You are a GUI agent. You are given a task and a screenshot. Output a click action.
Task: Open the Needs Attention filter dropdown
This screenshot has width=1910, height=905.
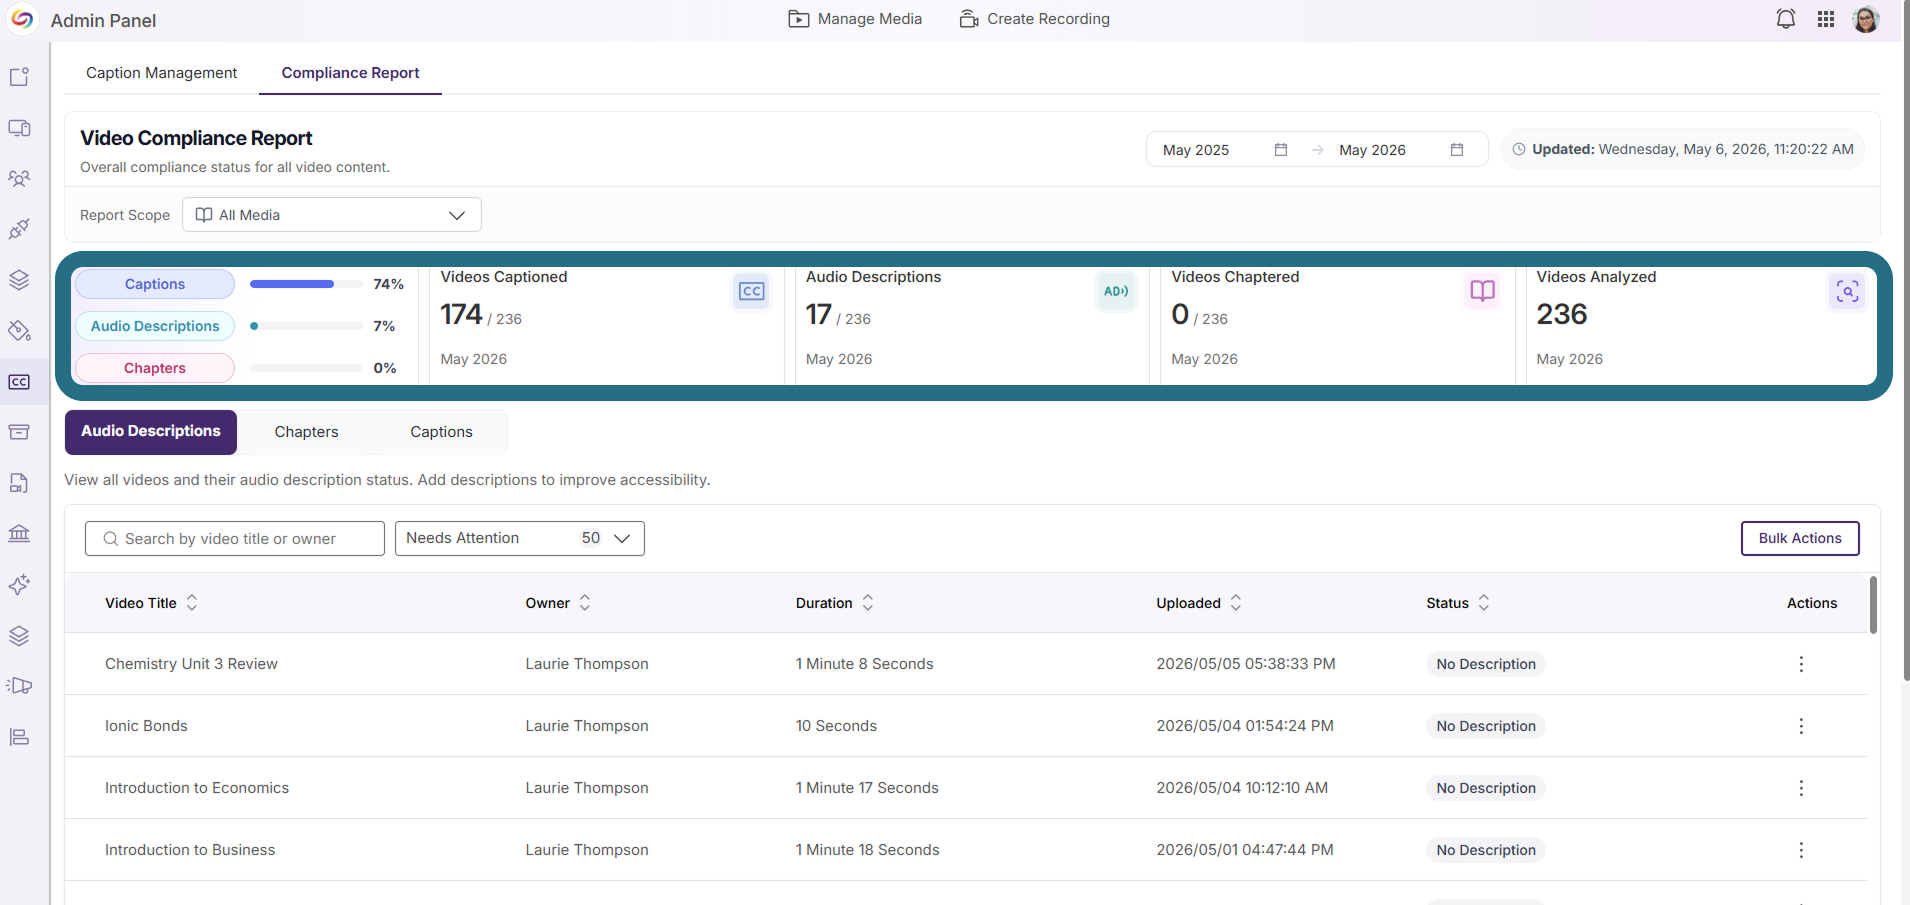tap(520, 538)
